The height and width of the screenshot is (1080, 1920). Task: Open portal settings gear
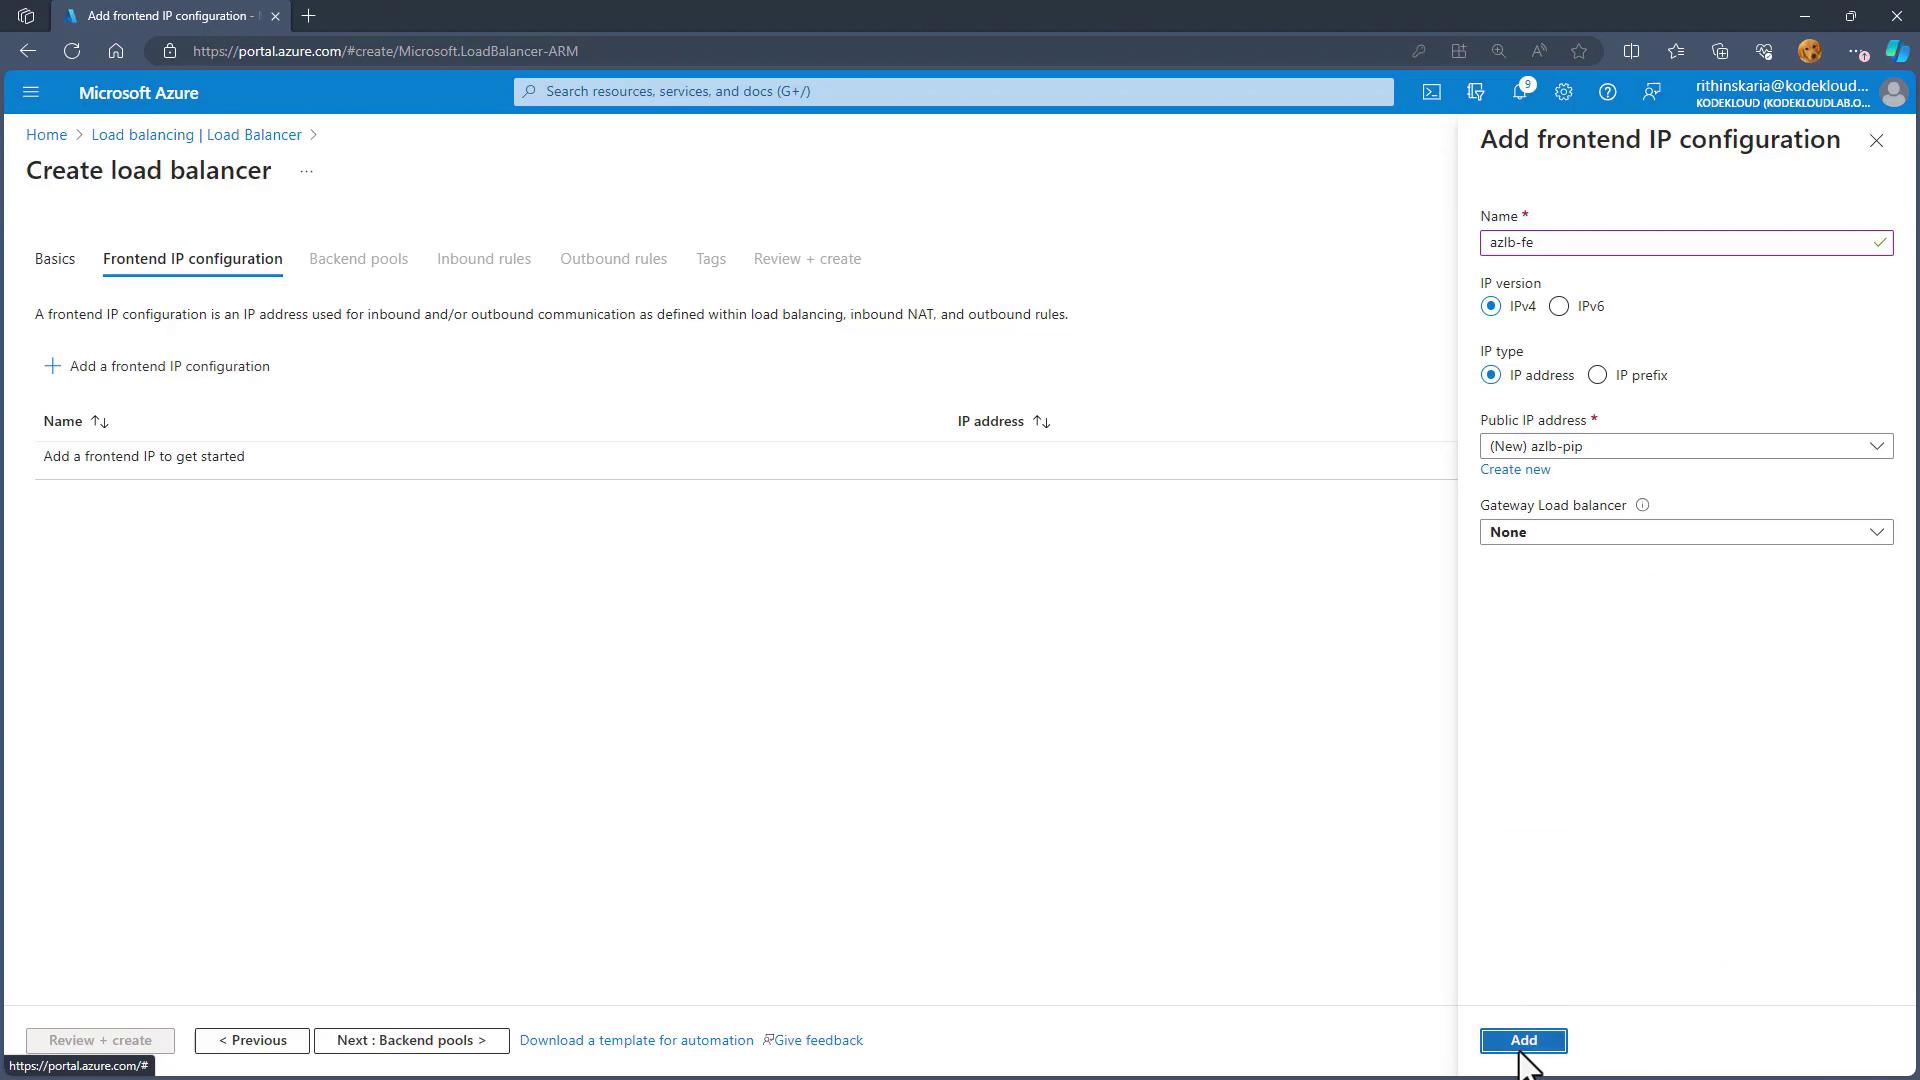point(1563,92)
